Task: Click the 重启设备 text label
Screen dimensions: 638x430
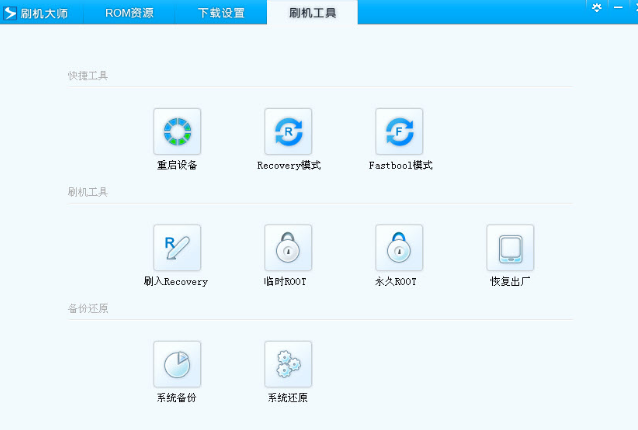Action: pos(177,165)
